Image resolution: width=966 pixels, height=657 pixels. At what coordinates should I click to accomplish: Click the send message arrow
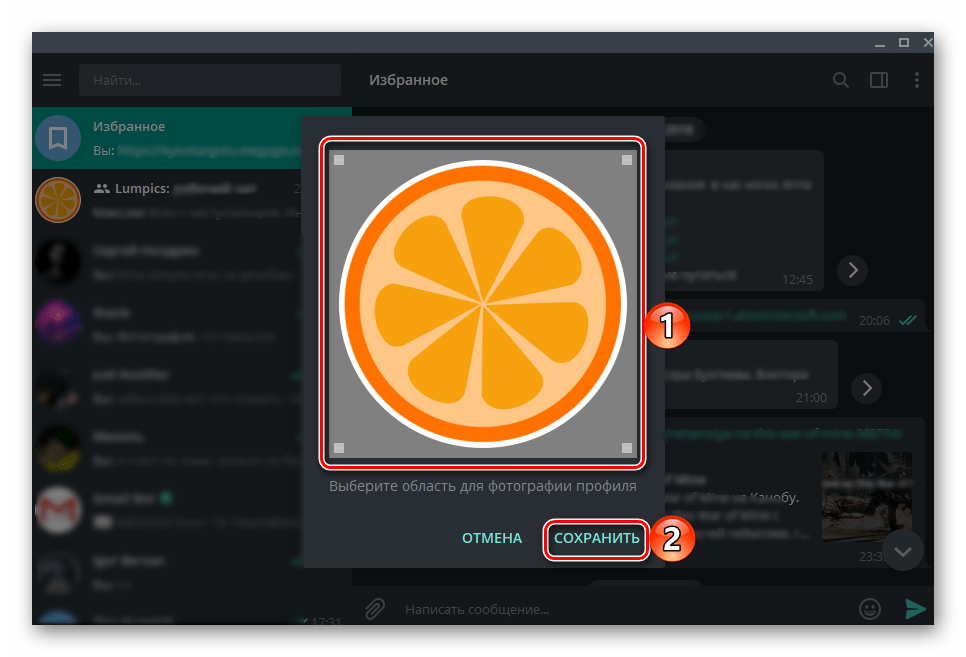915,609
